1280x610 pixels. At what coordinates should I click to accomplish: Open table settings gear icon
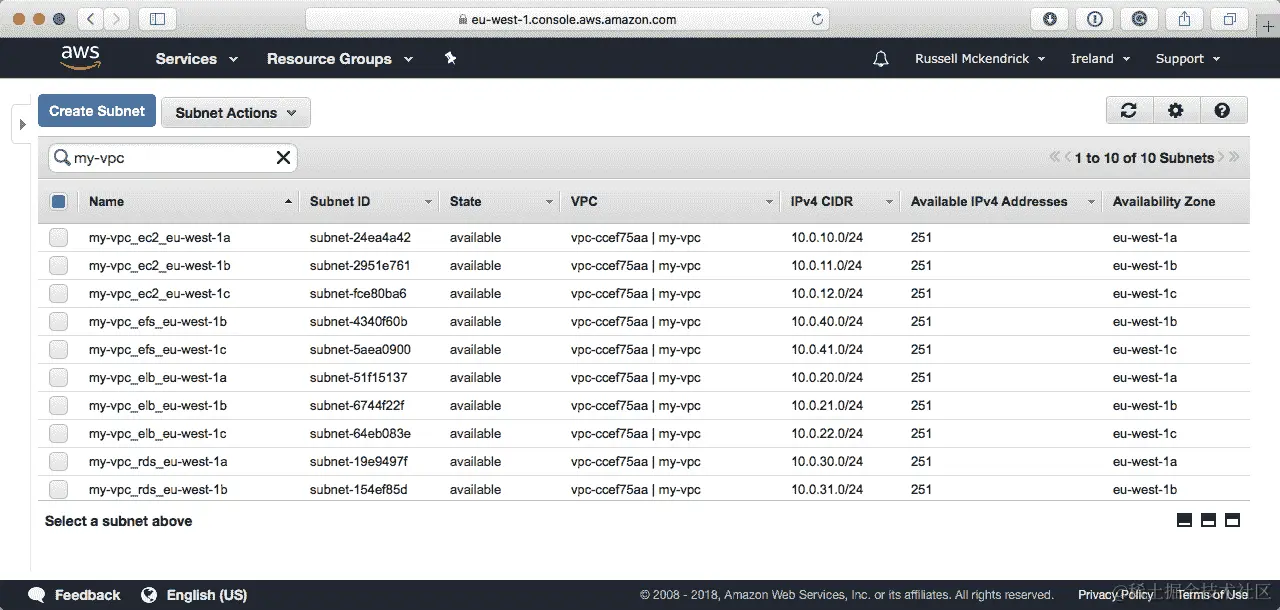point(1176,111)
